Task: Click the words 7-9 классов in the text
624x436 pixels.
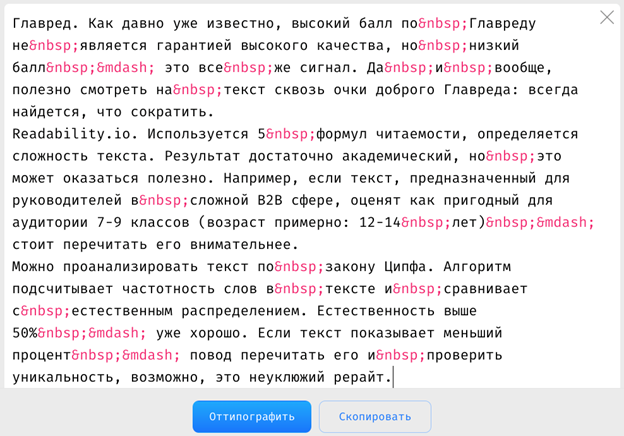Action: click(x=143, y=222)
